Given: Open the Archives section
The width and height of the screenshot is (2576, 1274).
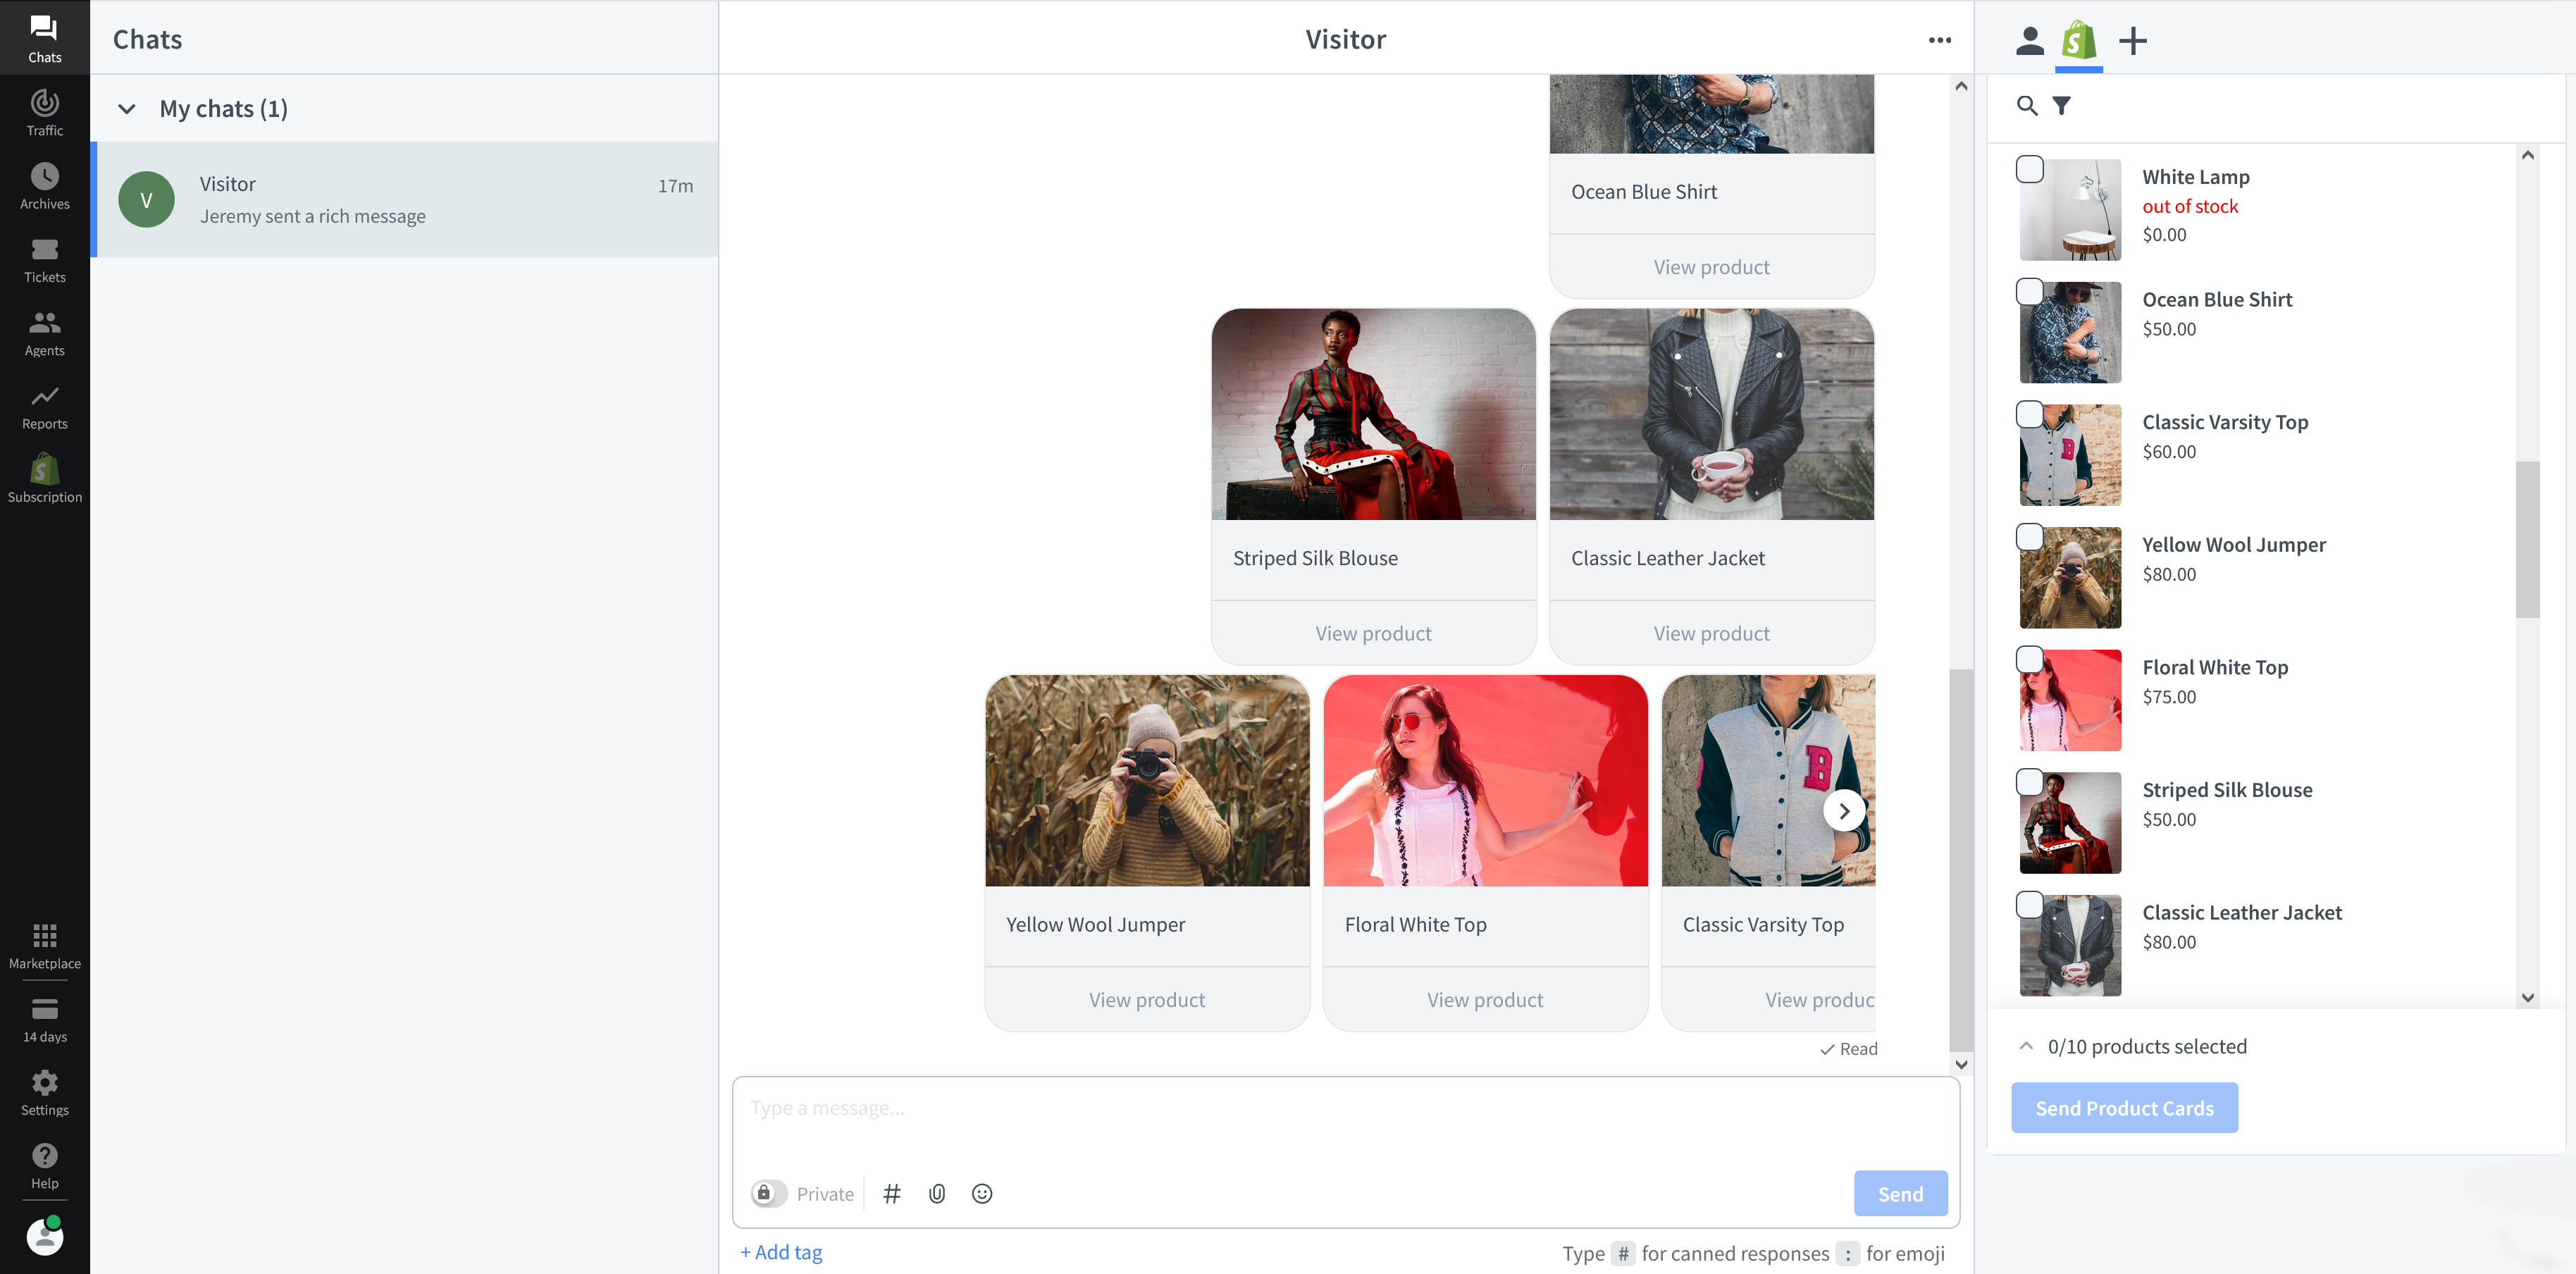Looking at the screenshot, I should click(44, 184).
